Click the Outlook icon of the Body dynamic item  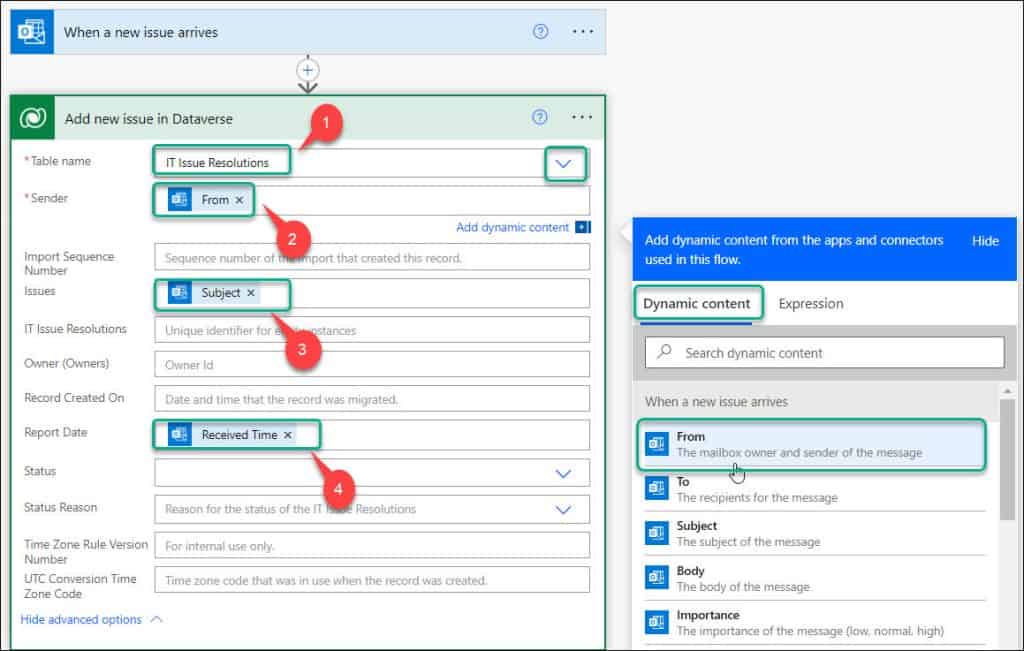click(x=656, y=577)
